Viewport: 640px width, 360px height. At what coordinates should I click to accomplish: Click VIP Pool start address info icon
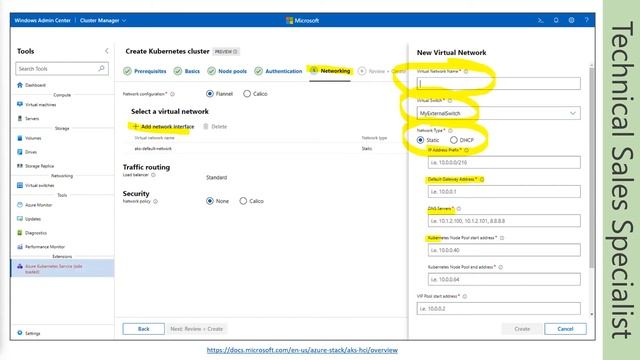[x=464, y=296]
